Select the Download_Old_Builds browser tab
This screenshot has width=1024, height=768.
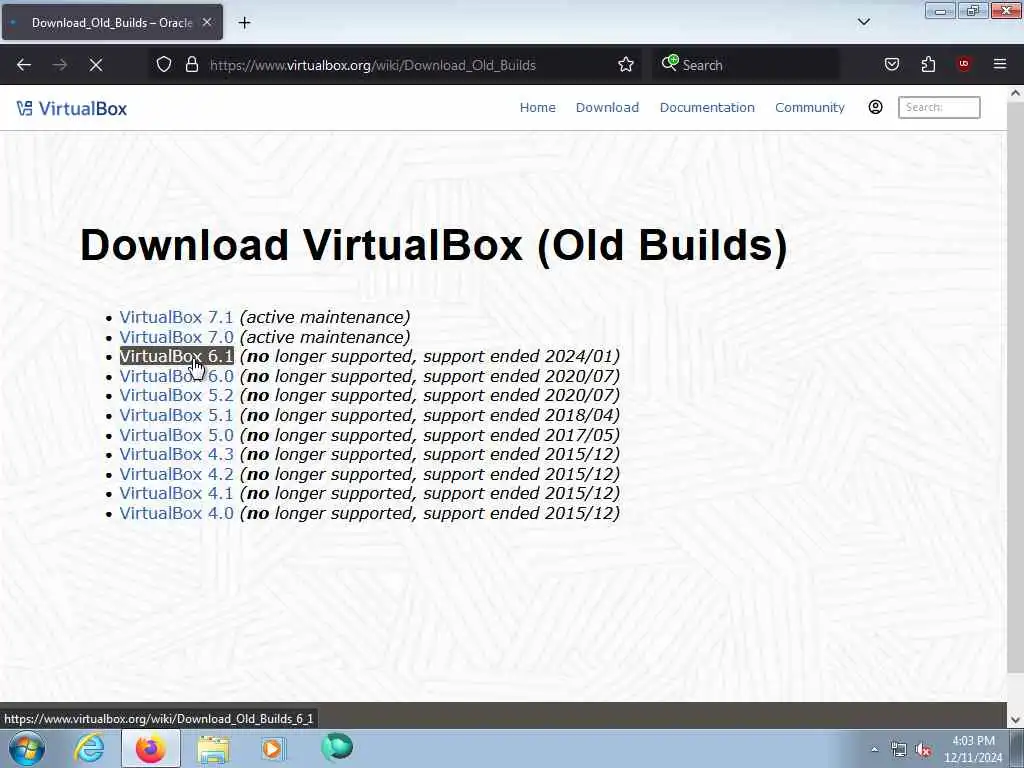pyautogui.click(x=112, y=22)
